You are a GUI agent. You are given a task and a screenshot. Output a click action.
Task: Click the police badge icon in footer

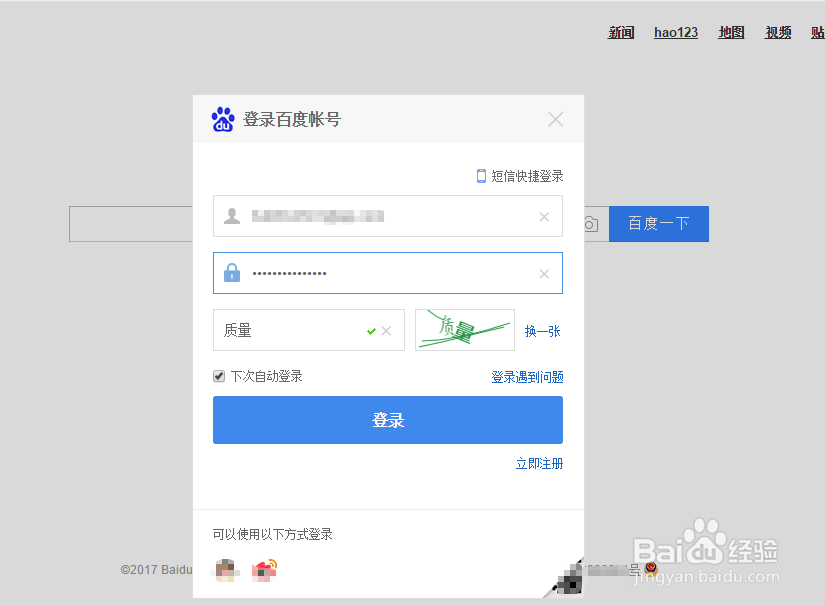click(651, 568)
